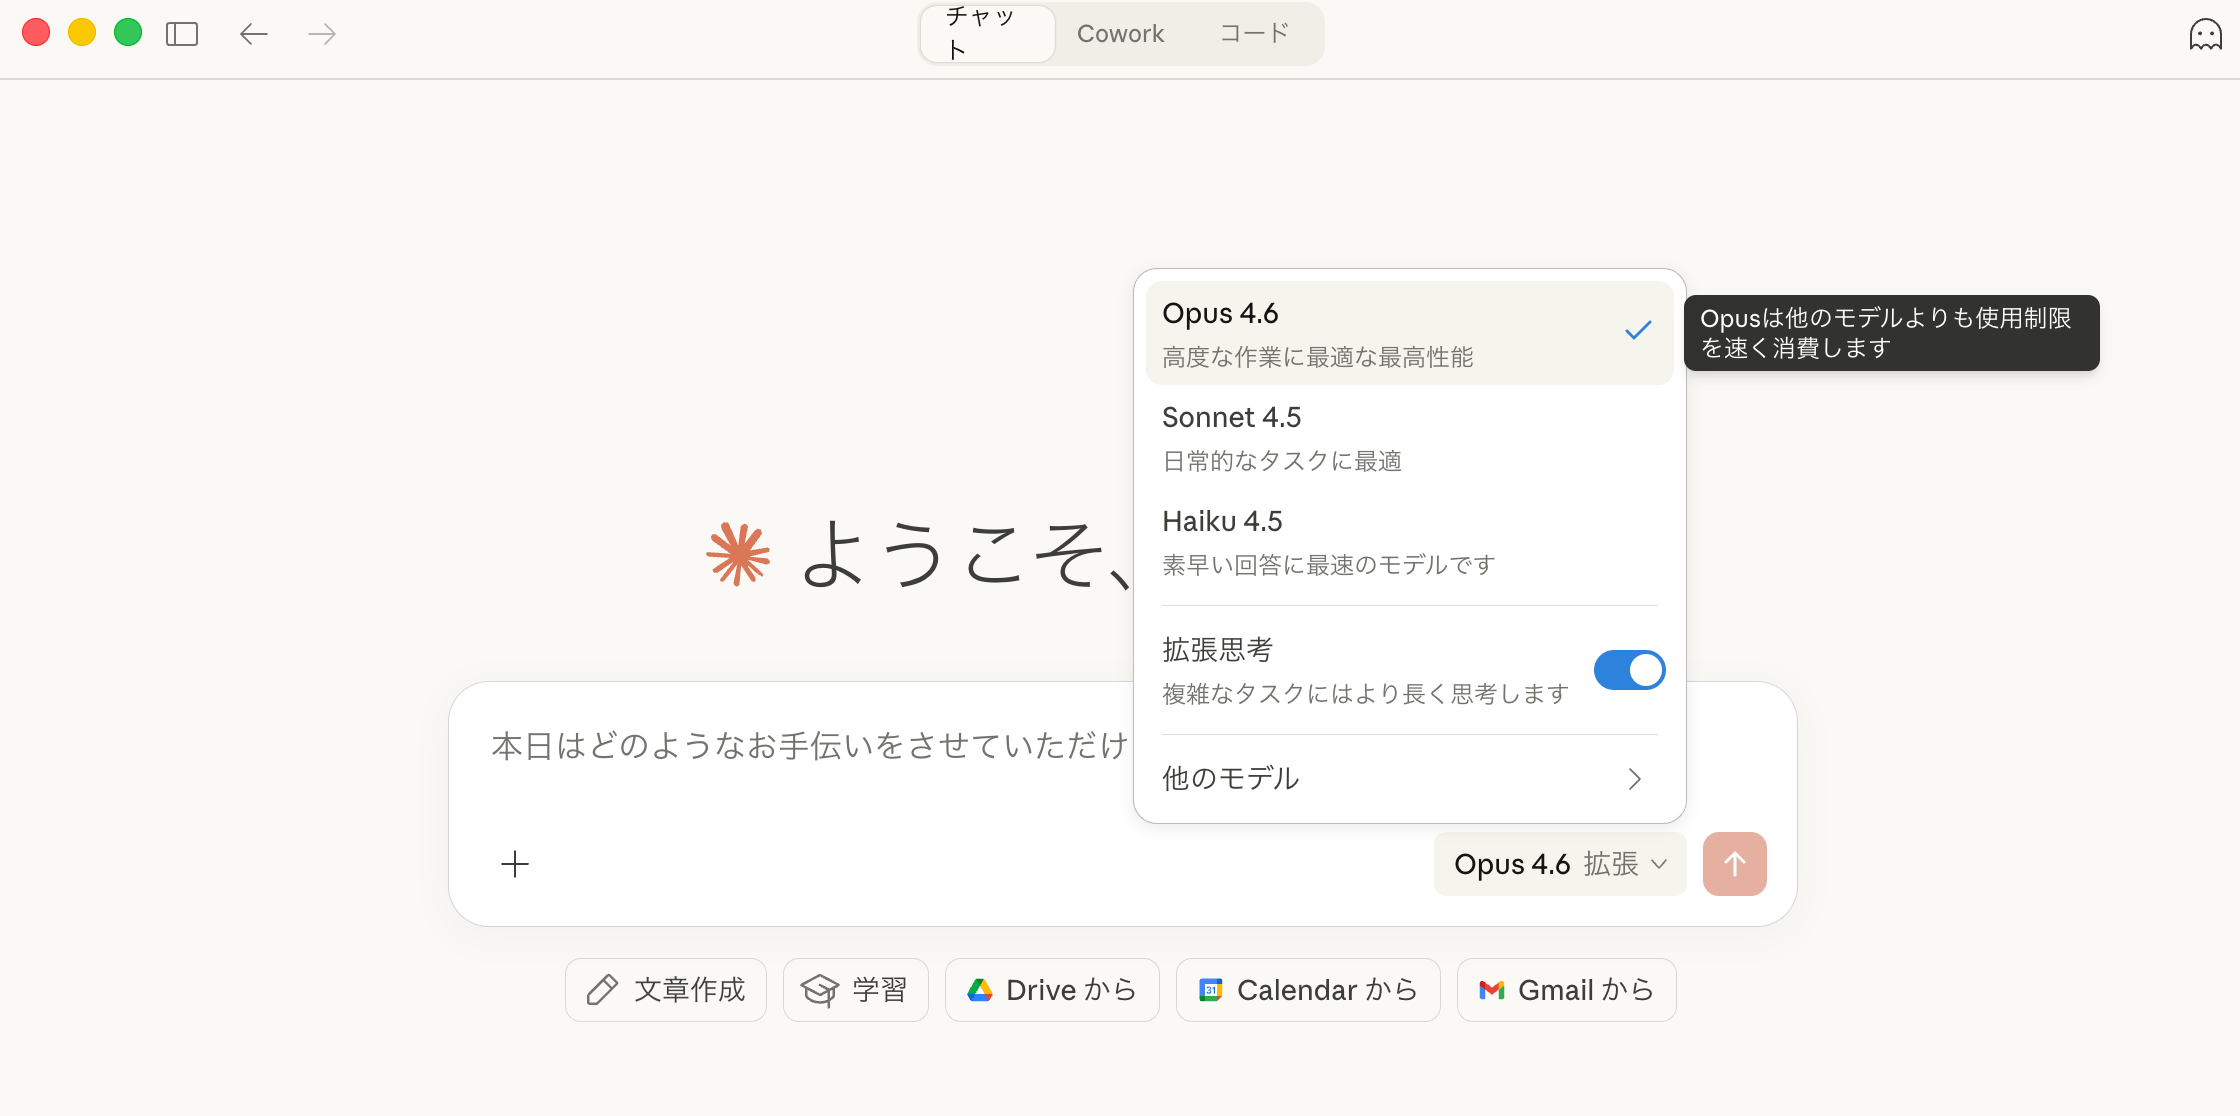Switch to the Cowork tab
The image size is (2240, 1116).
click(1120, 34)
